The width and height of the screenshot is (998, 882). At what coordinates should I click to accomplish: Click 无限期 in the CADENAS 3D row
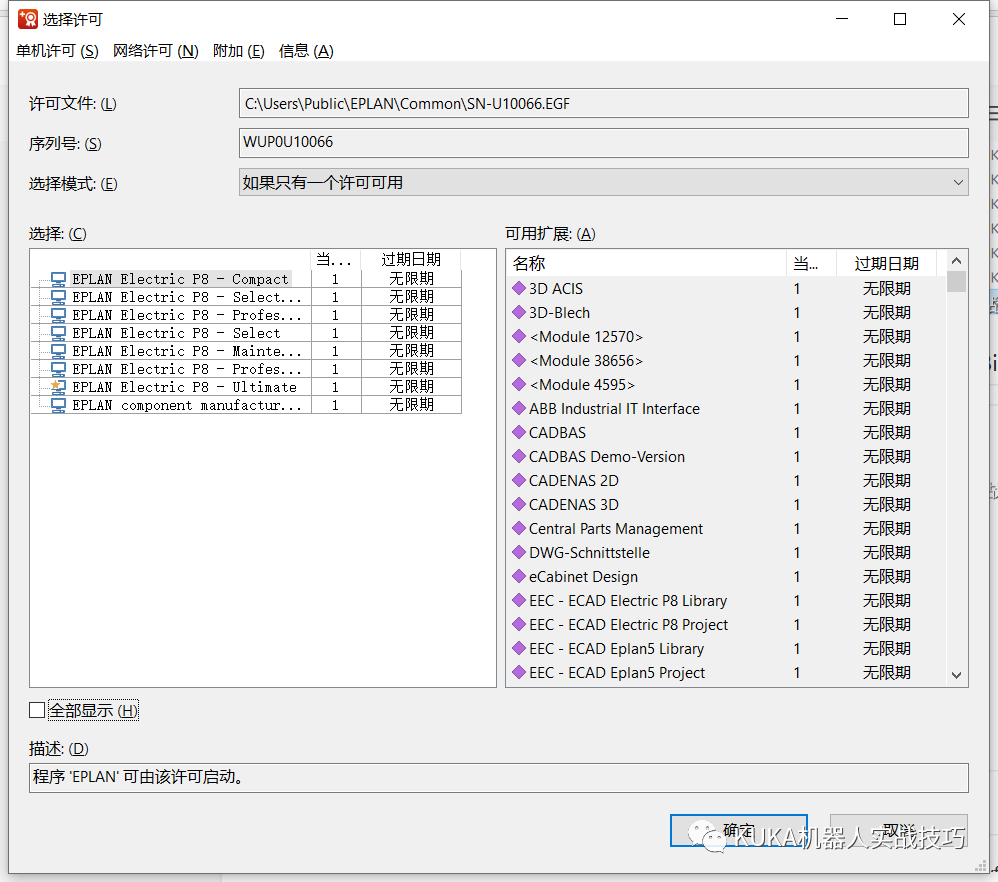pyautogui.click(x=887, y=505)
